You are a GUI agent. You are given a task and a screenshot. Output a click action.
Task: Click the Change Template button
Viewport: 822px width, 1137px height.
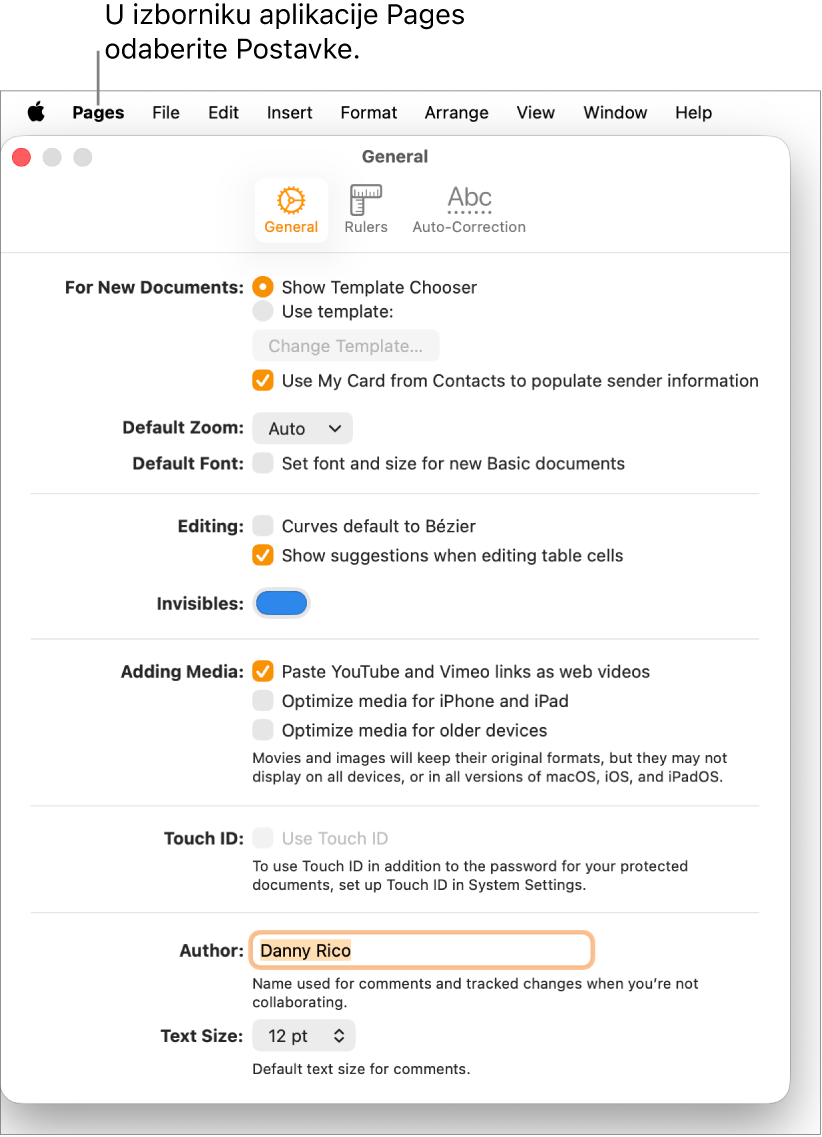[345, 345]
